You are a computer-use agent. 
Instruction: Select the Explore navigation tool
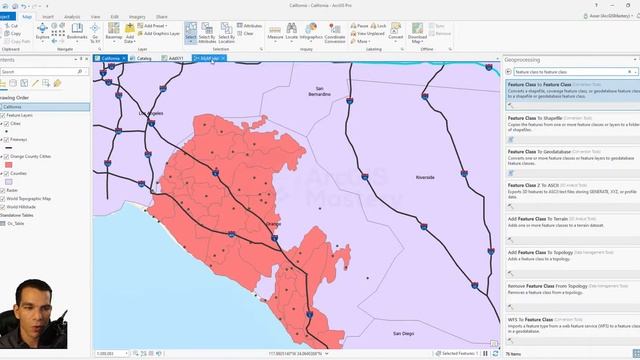point(42,31)
